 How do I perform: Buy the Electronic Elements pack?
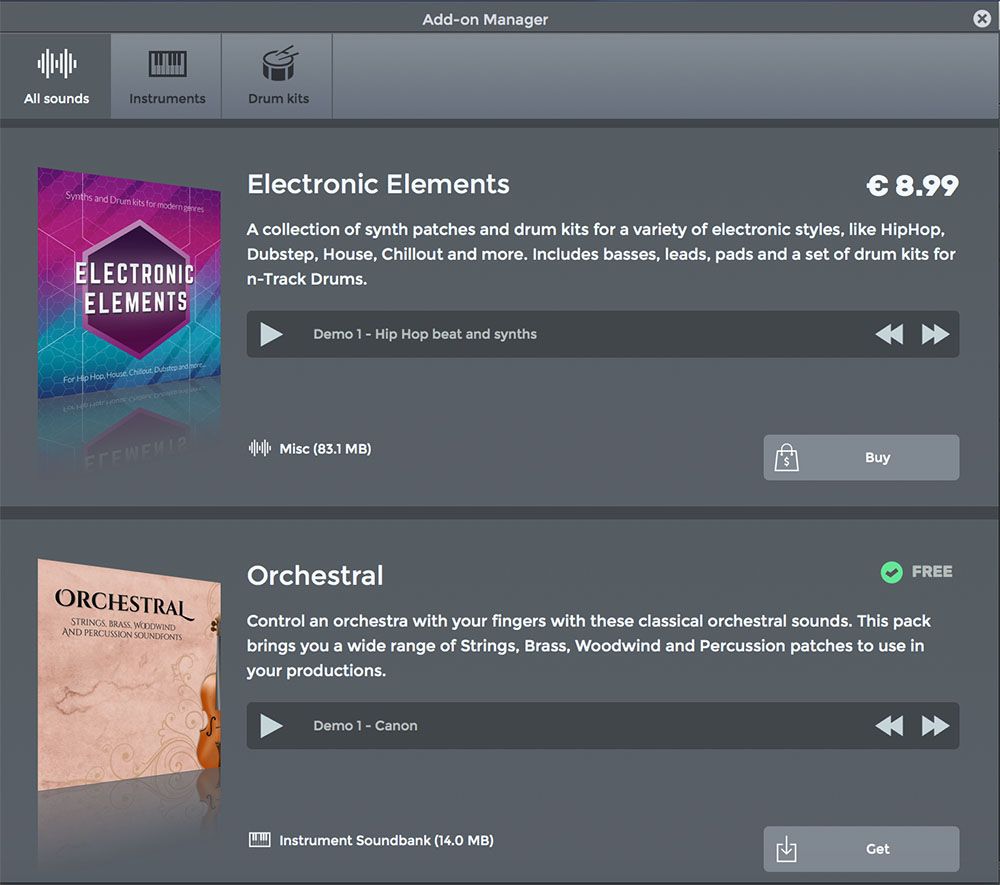861,457
